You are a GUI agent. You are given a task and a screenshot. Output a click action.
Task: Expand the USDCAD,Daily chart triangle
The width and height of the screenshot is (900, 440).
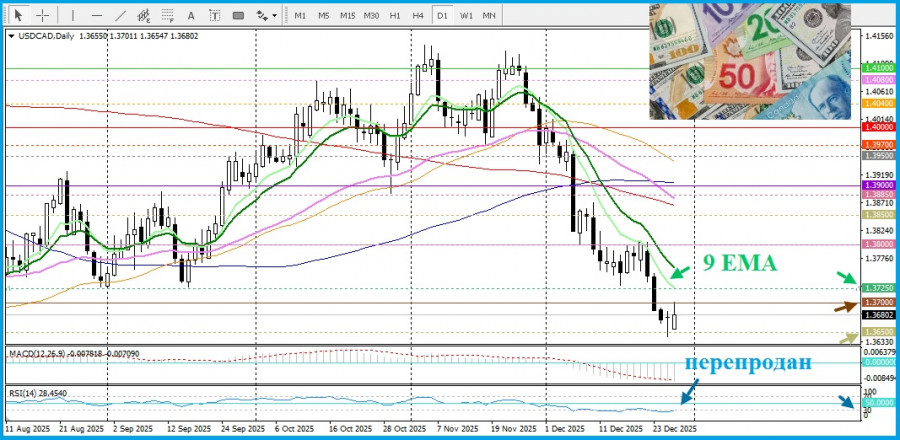pyautogui.click(x=11, y=34)
